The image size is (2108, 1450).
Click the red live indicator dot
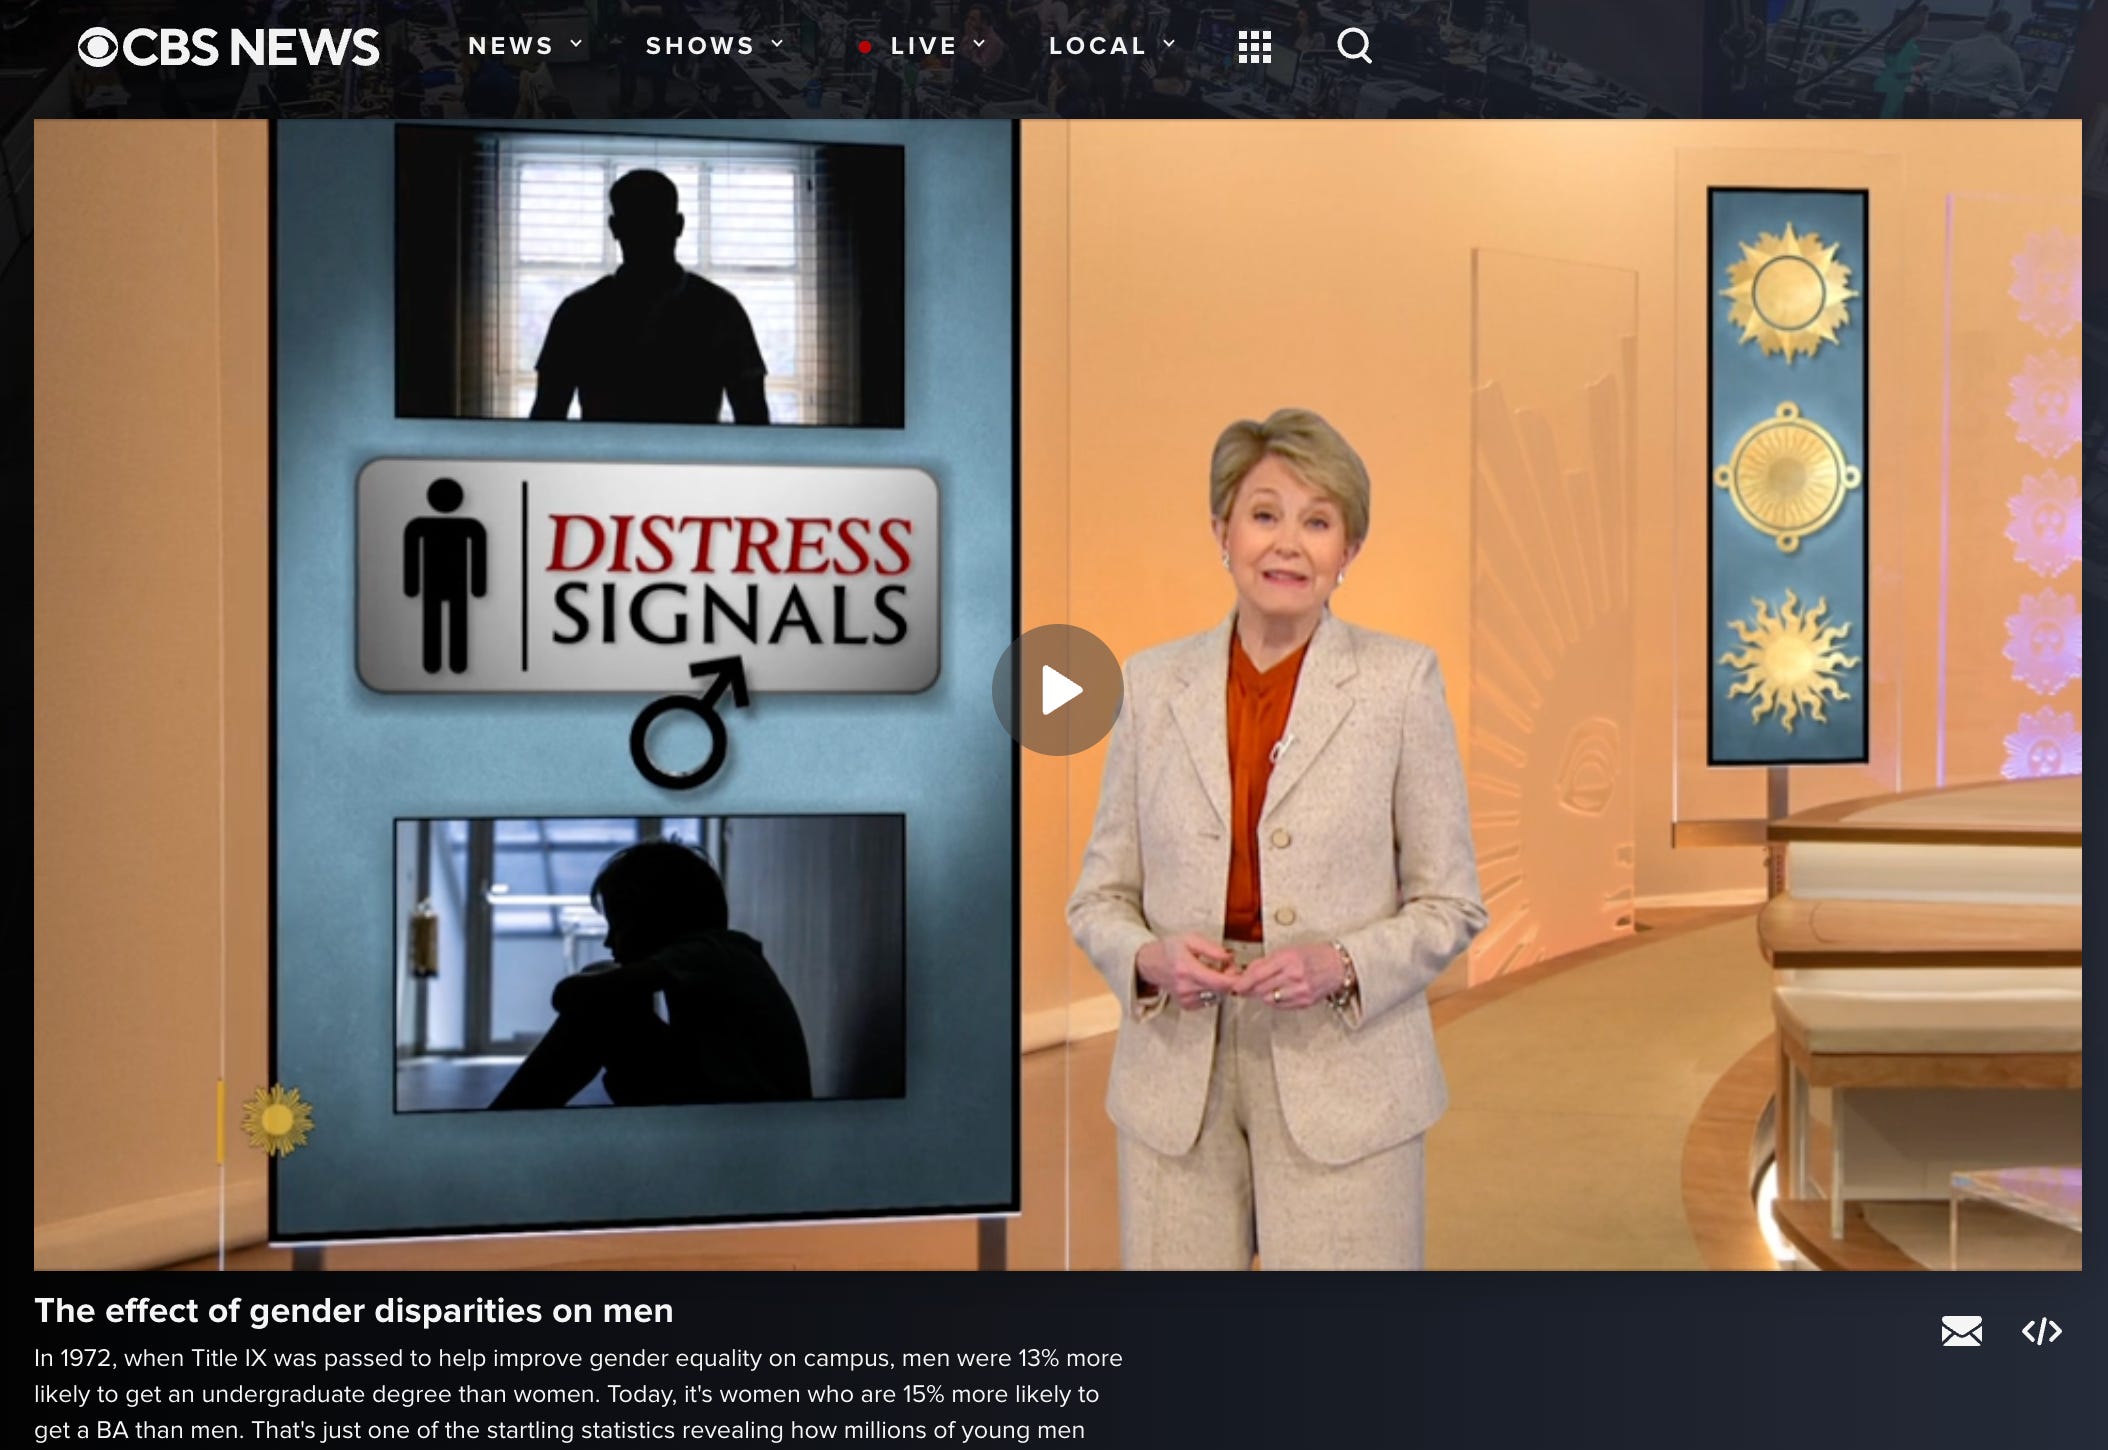(864, 46)
